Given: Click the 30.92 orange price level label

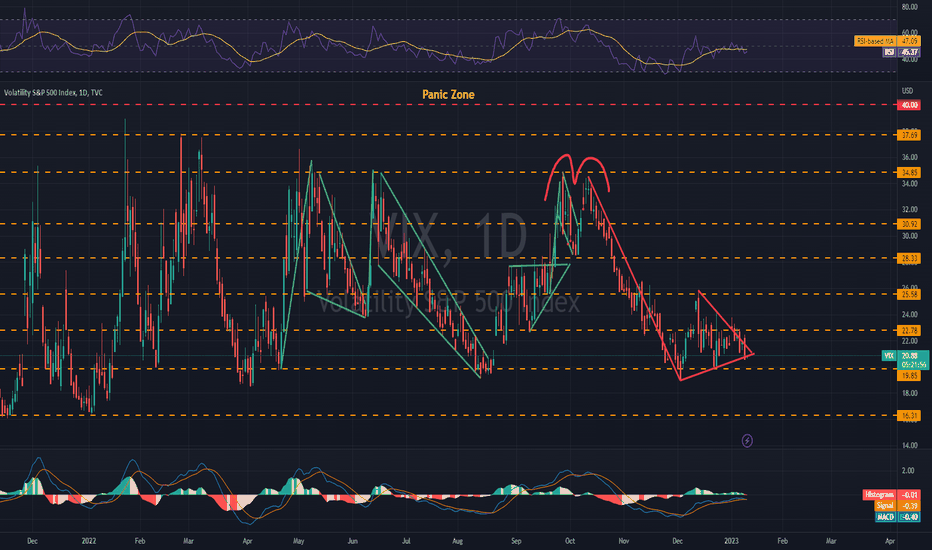Looking at the screenshot, I should 909,224.
